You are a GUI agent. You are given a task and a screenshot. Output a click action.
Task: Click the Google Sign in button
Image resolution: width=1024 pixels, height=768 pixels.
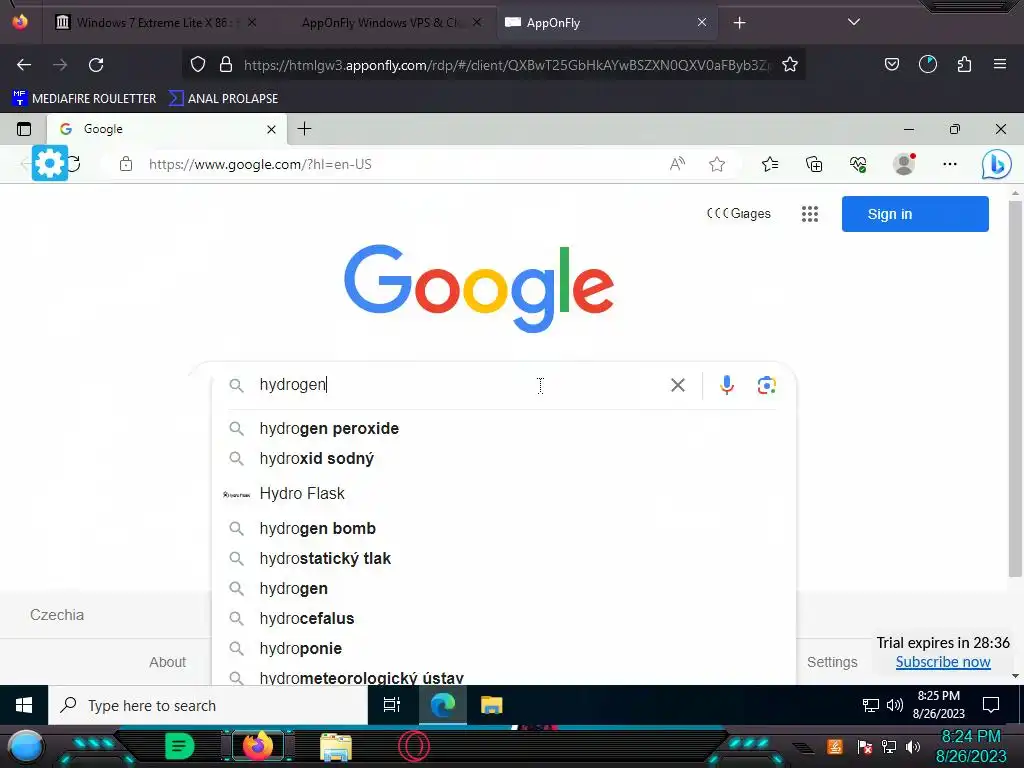point(915,214)
